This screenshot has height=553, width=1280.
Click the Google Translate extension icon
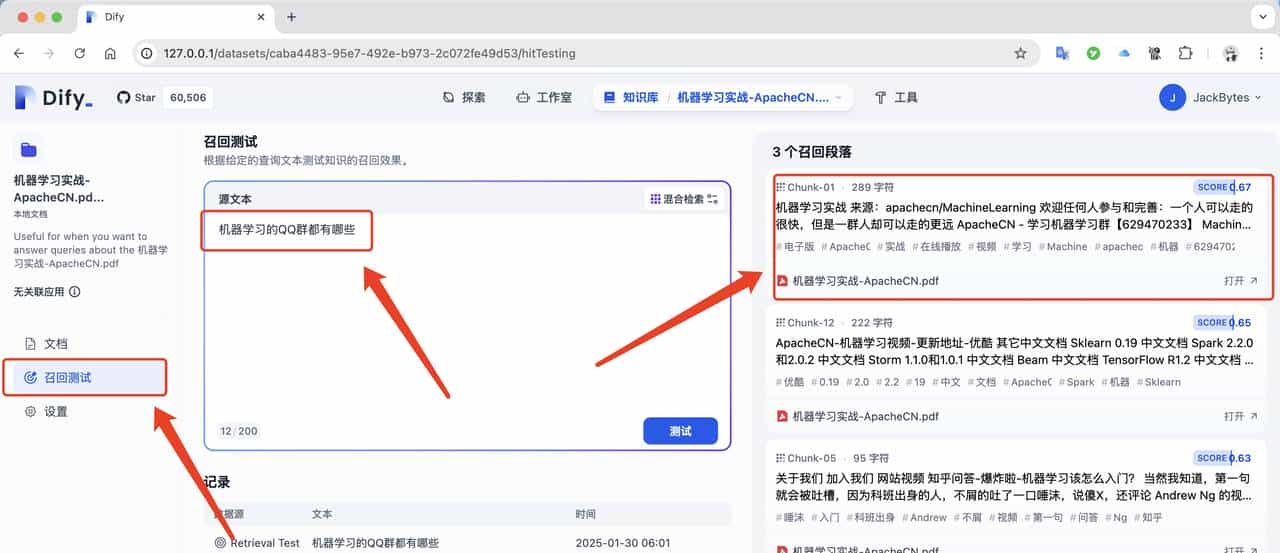coord(1062,53)
